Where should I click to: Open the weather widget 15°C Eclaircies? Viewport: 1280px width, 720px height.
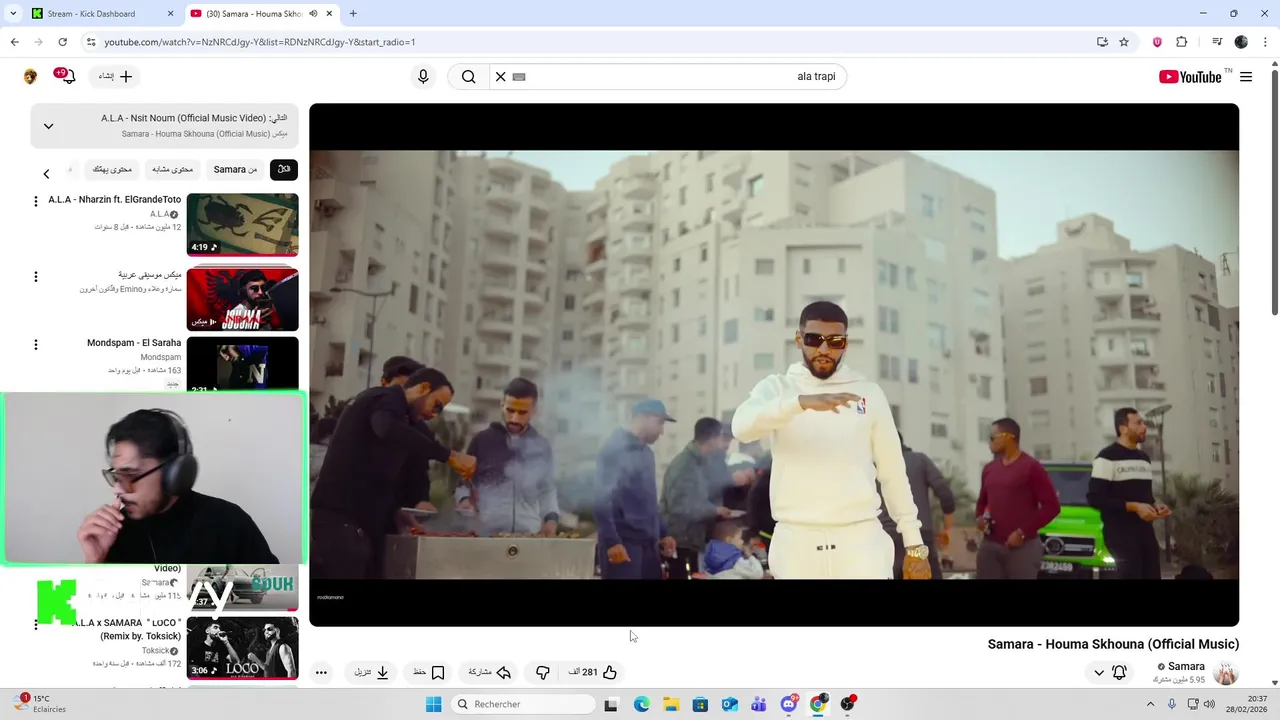click(40, 704)
